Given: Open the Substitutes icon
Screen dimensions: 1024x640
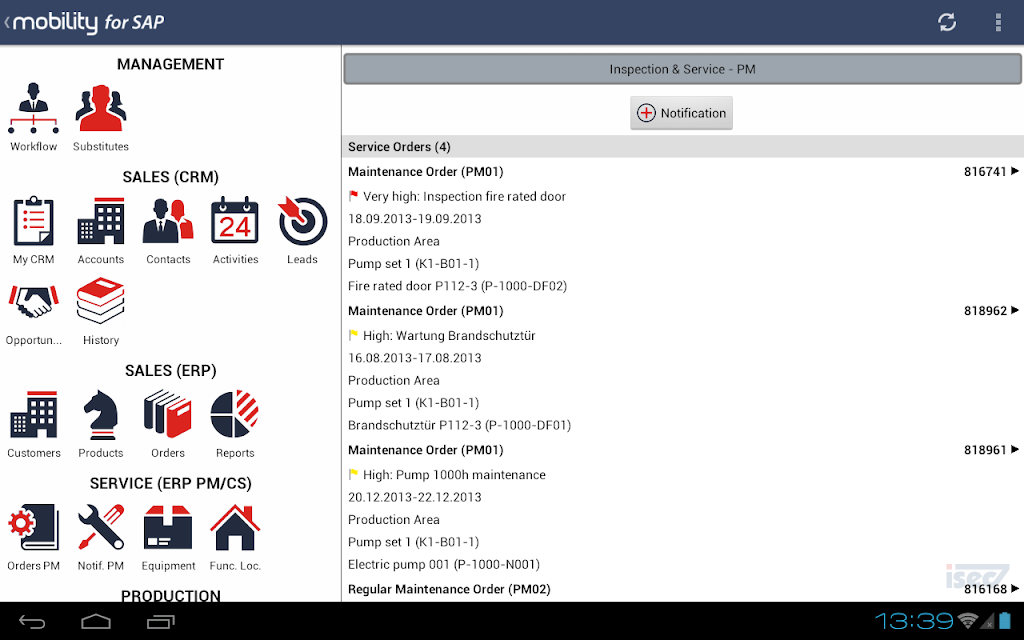Looking at the screenshot, I should [x=101, y=108].
